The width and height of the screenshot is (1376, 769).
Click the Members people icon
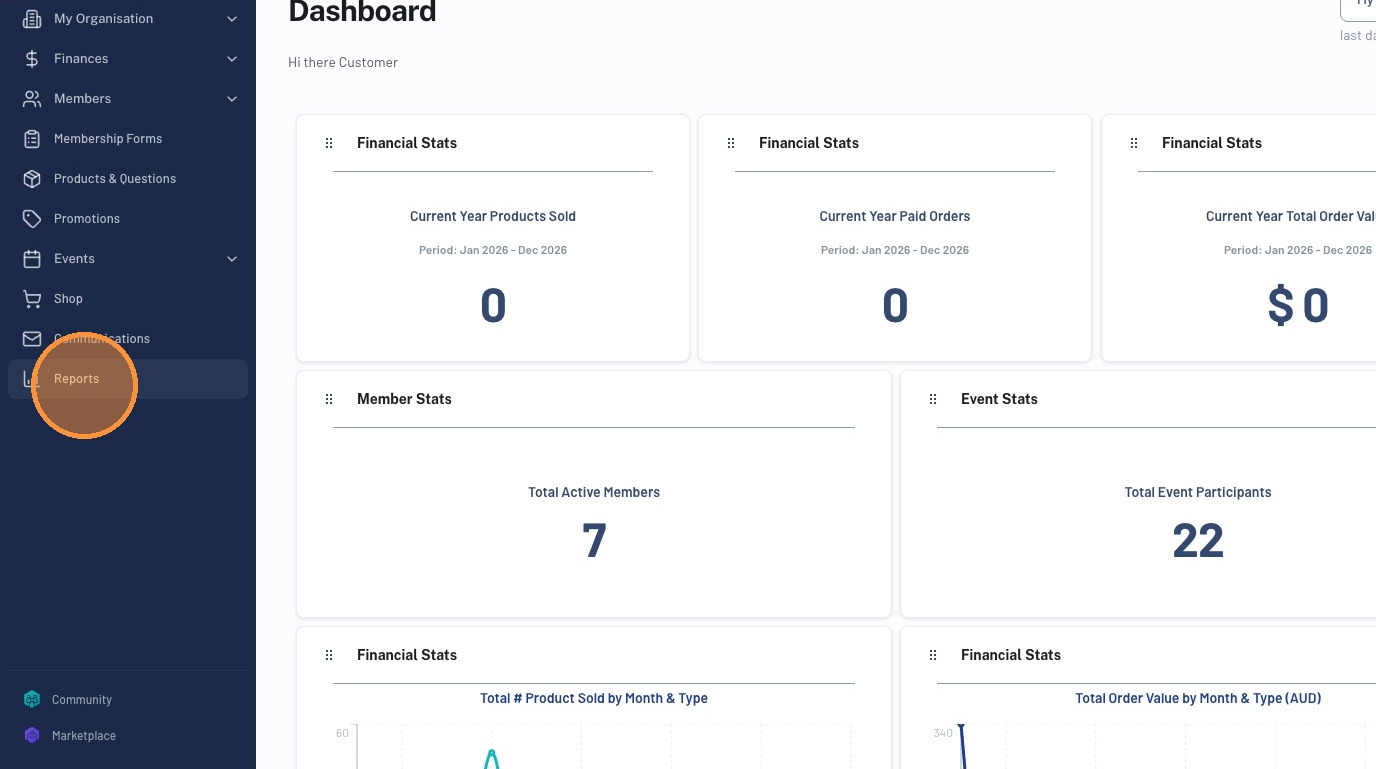pos(32,99)
